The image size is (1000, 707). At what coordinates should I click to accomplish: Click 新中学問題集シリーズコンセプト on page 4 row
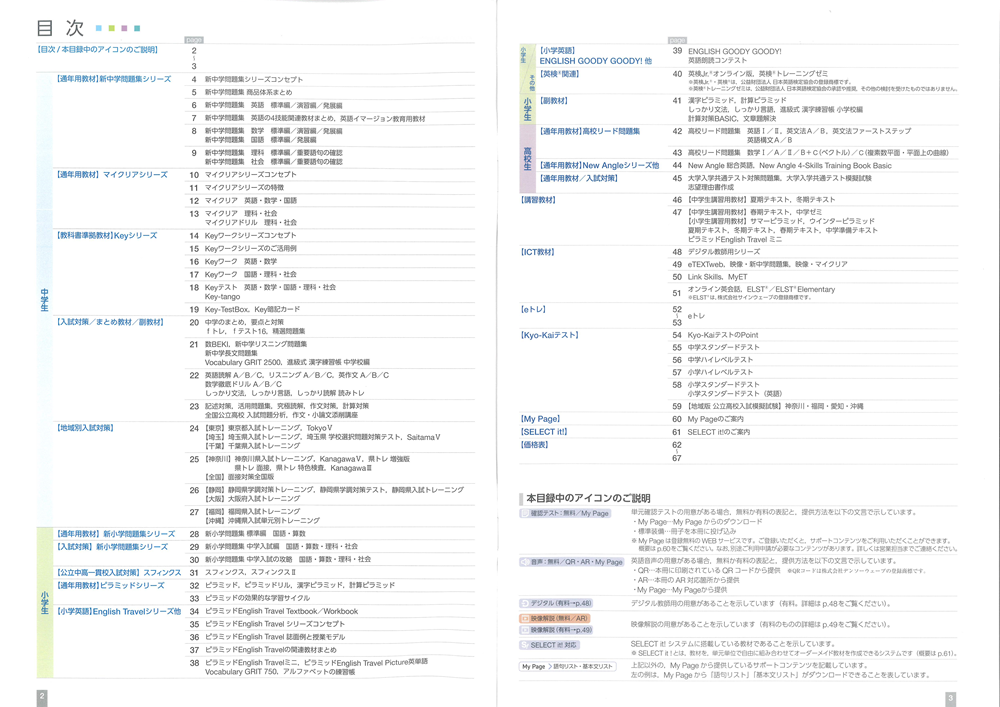coord(254,80)
